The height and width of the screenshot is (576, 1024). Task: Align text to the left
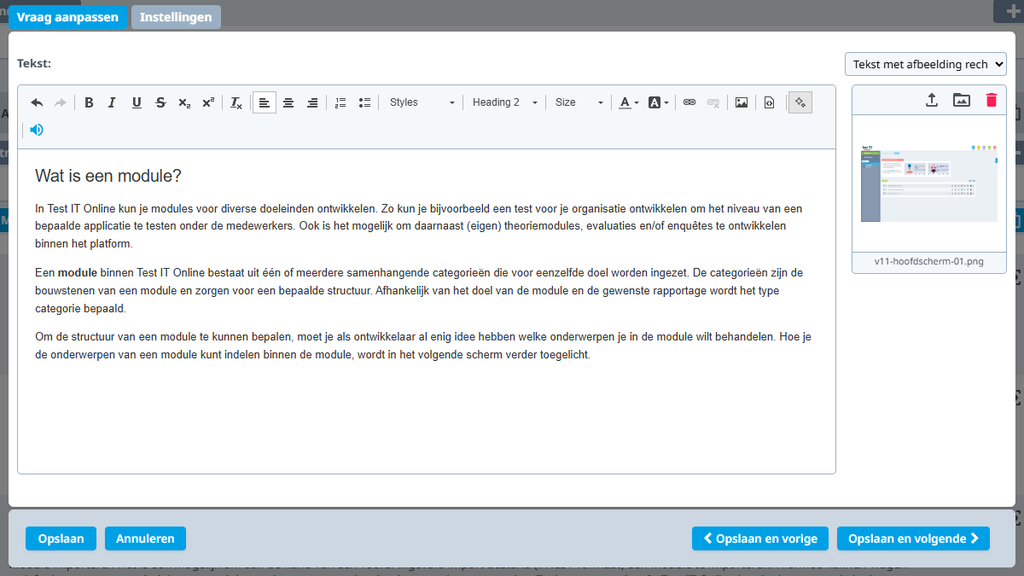click(264, 103)
